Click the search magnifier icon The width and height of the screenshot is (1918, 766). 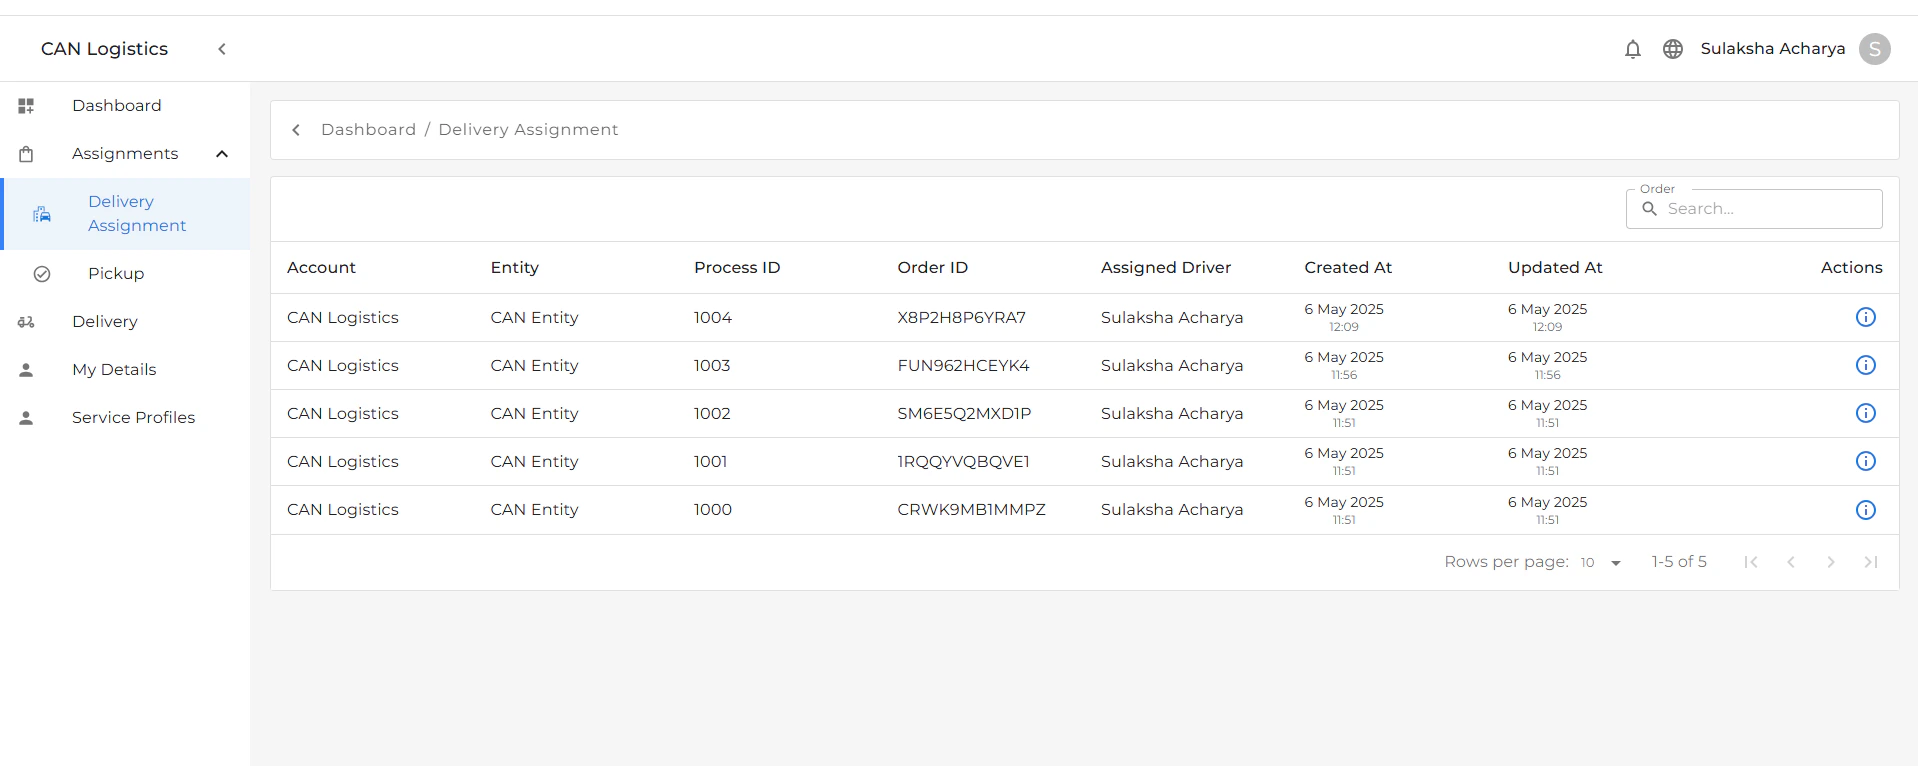click(1650, 209)
